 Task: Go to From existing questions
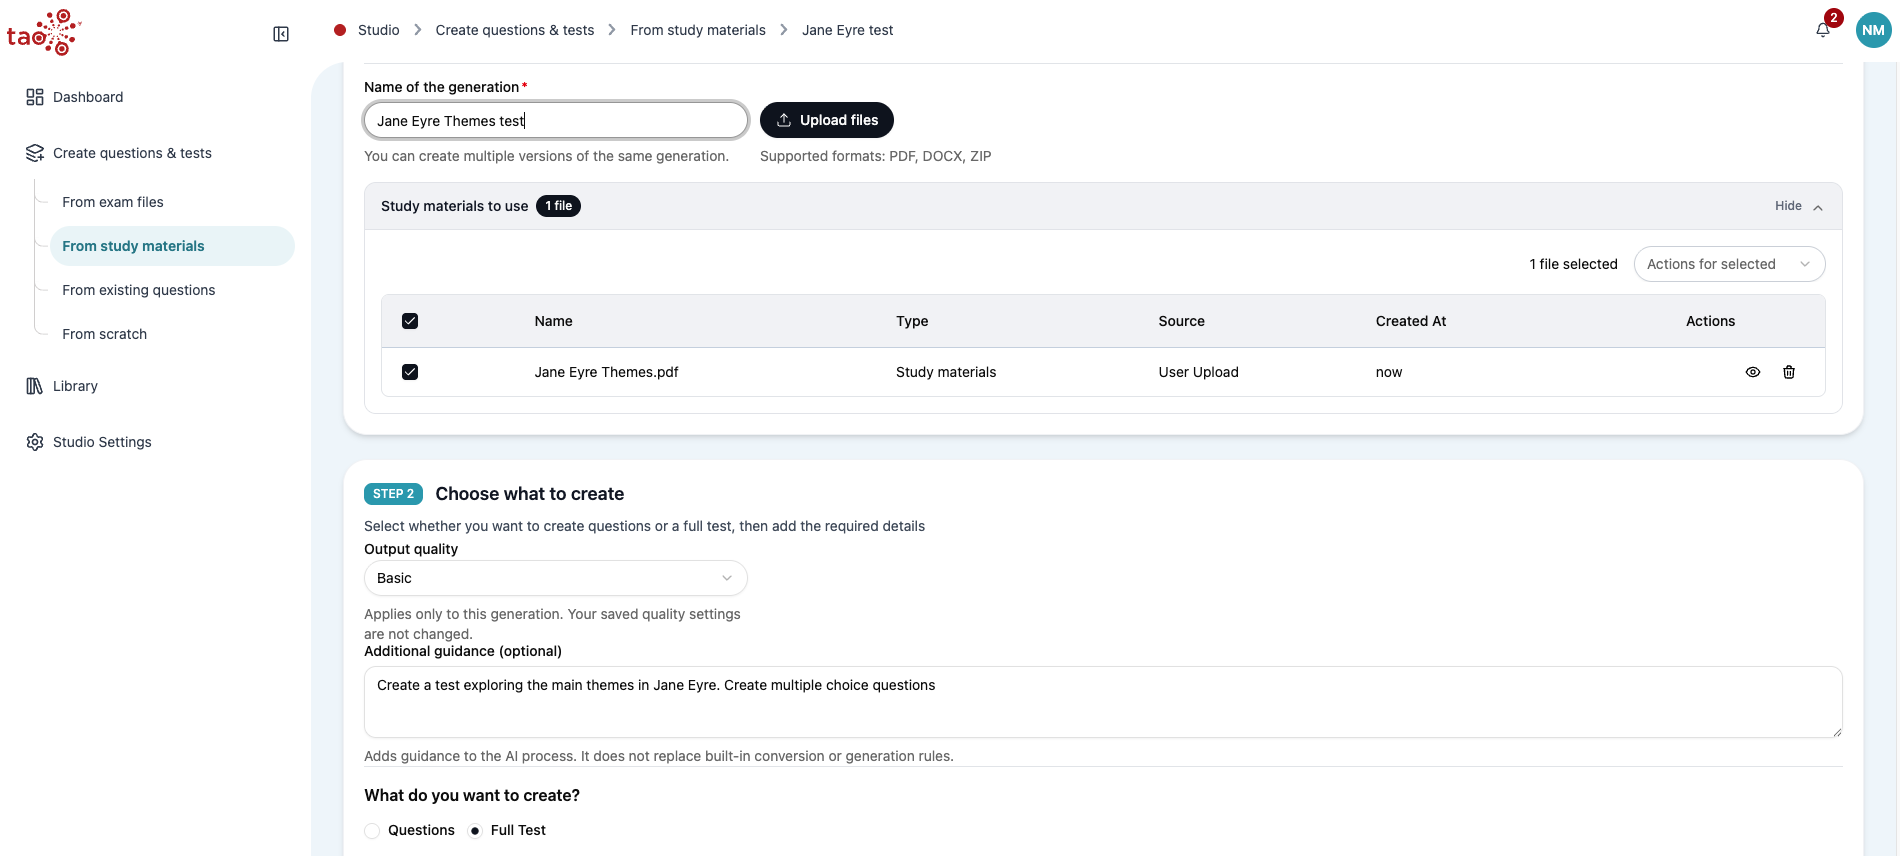click(x=139, y=290)
